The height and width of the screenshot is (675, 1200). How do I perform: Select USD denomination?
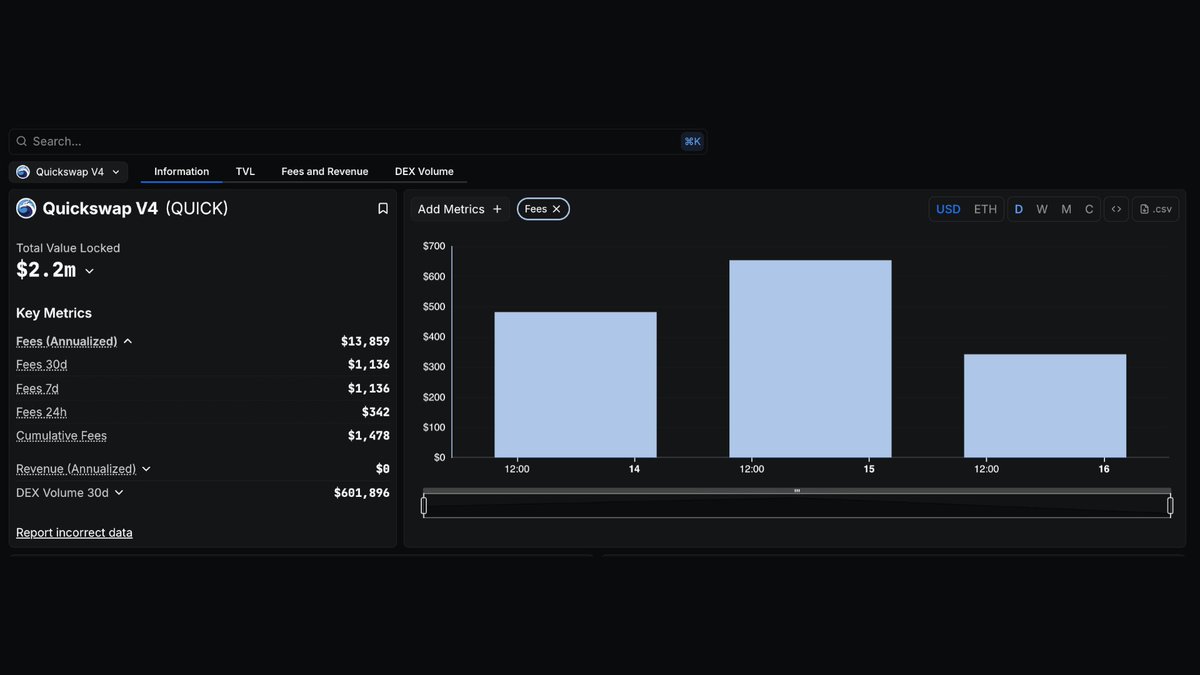[x=948, y=209]
